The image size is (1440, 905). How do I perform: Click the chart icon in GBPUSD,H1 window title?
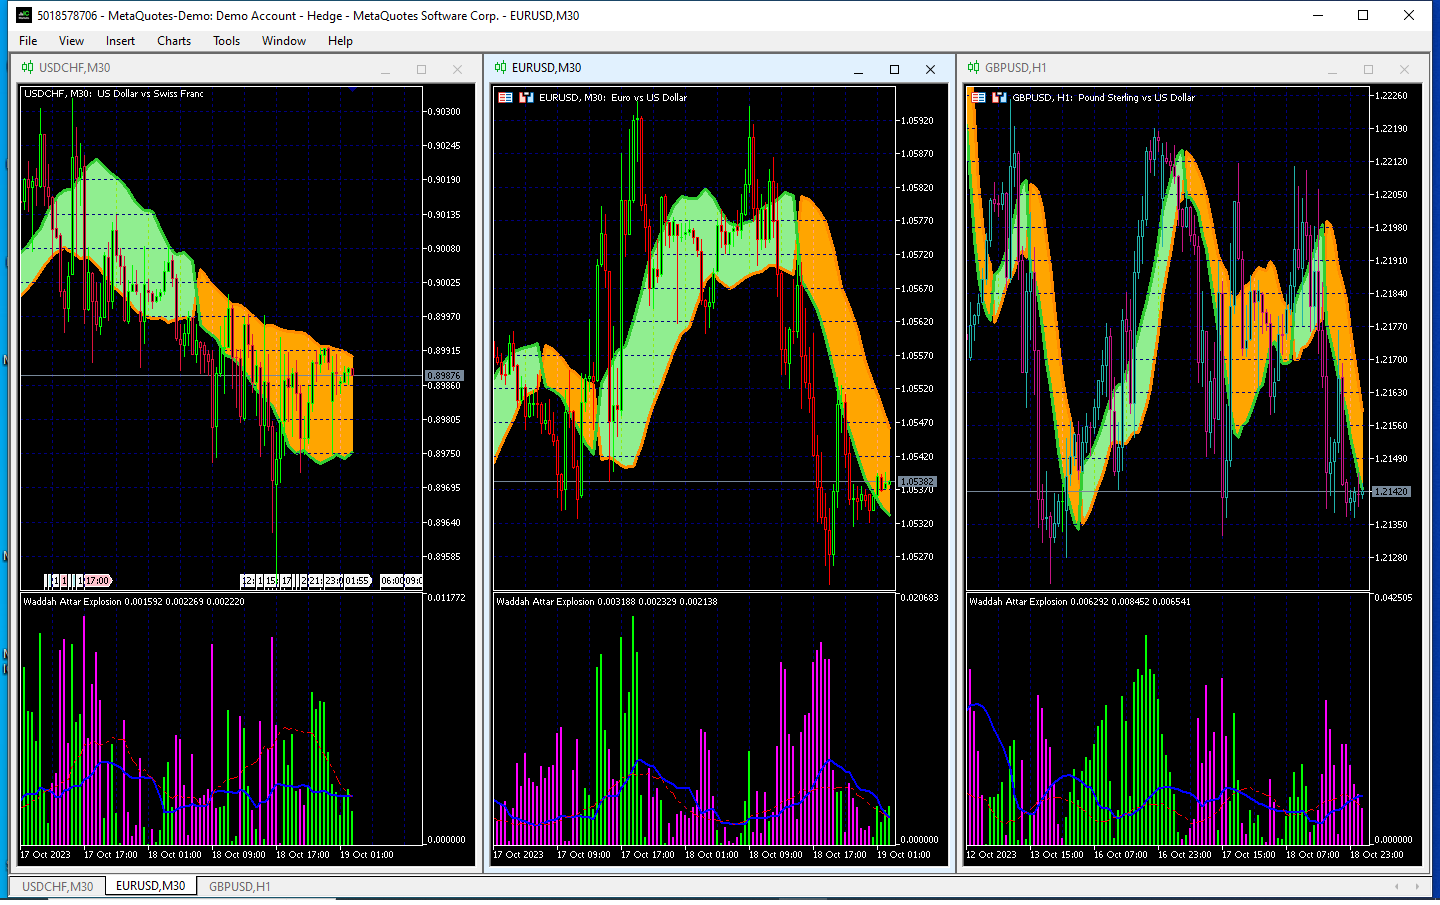974,68
